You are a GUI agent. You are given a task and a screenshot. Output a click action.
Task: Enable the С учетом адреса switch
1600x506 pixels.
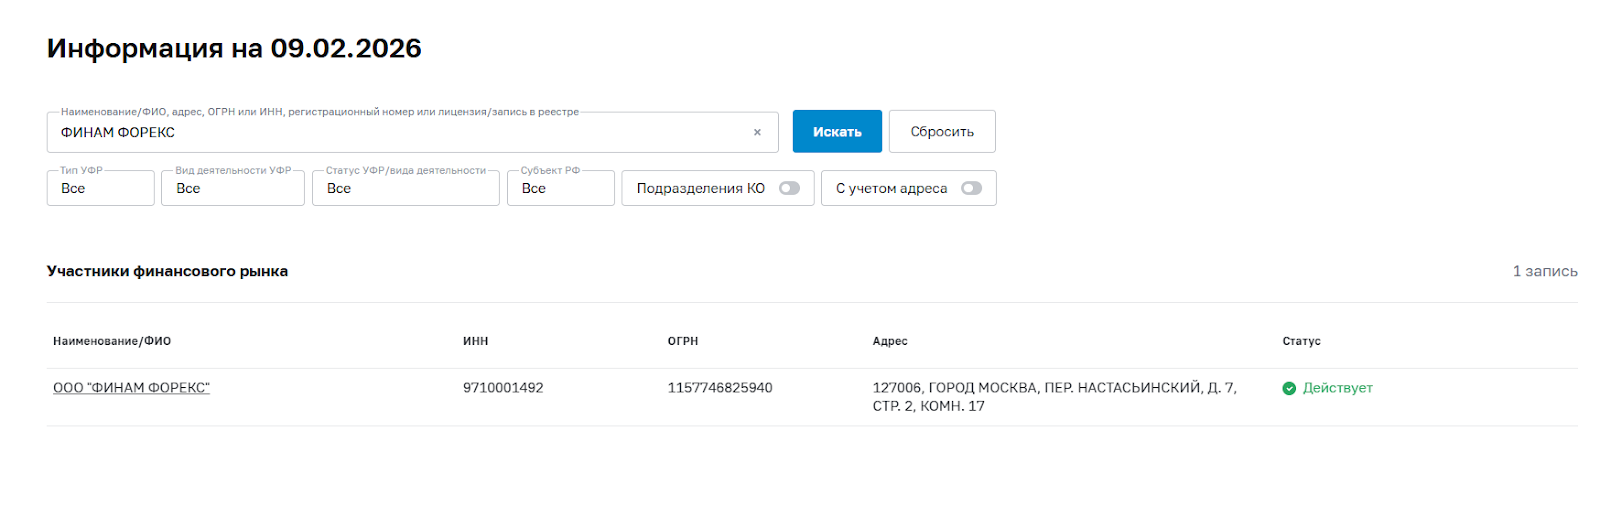click(x=971, y=188)
